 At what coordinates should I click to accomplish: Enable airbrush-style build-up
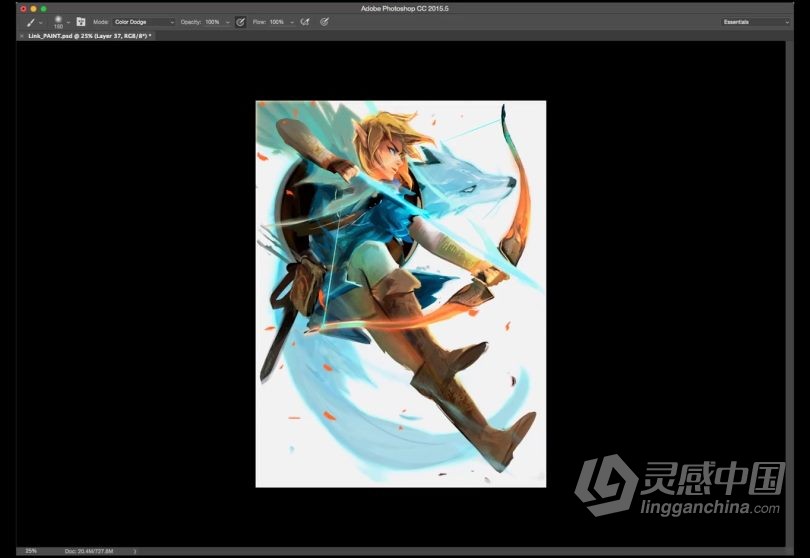(305, 21)
